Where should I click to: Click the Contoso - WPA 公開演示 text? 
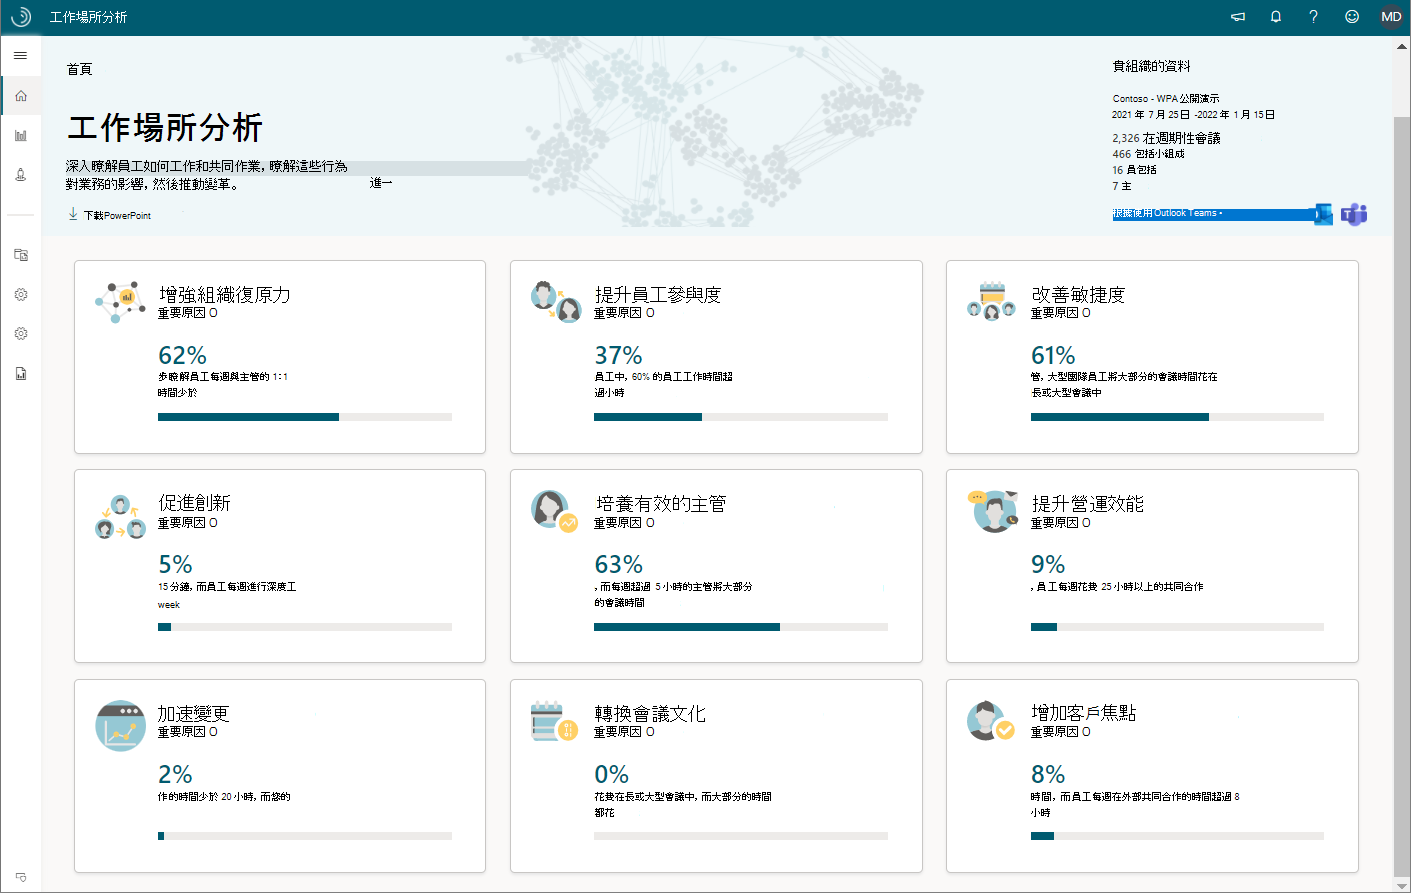click(1166, 99)
